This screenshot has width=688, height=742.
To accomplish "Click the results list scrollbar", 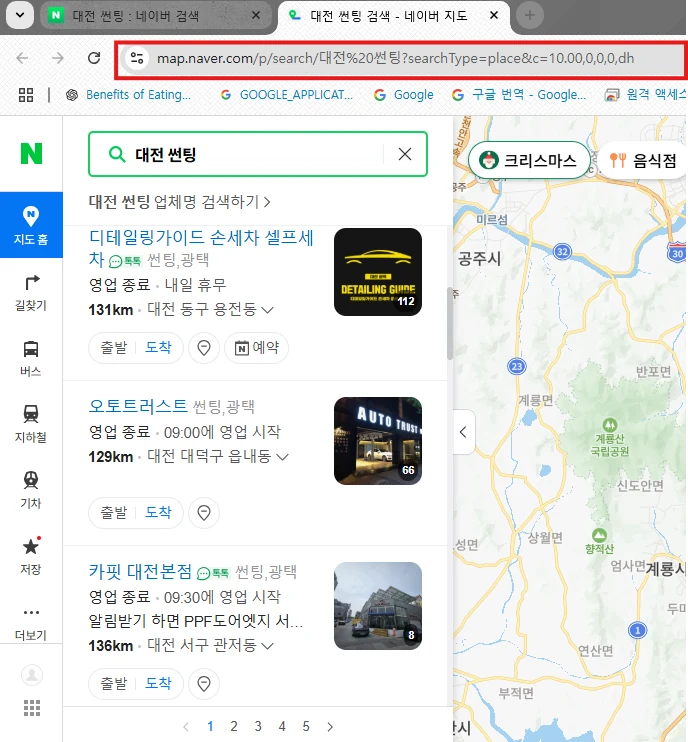I will point(450,323).
